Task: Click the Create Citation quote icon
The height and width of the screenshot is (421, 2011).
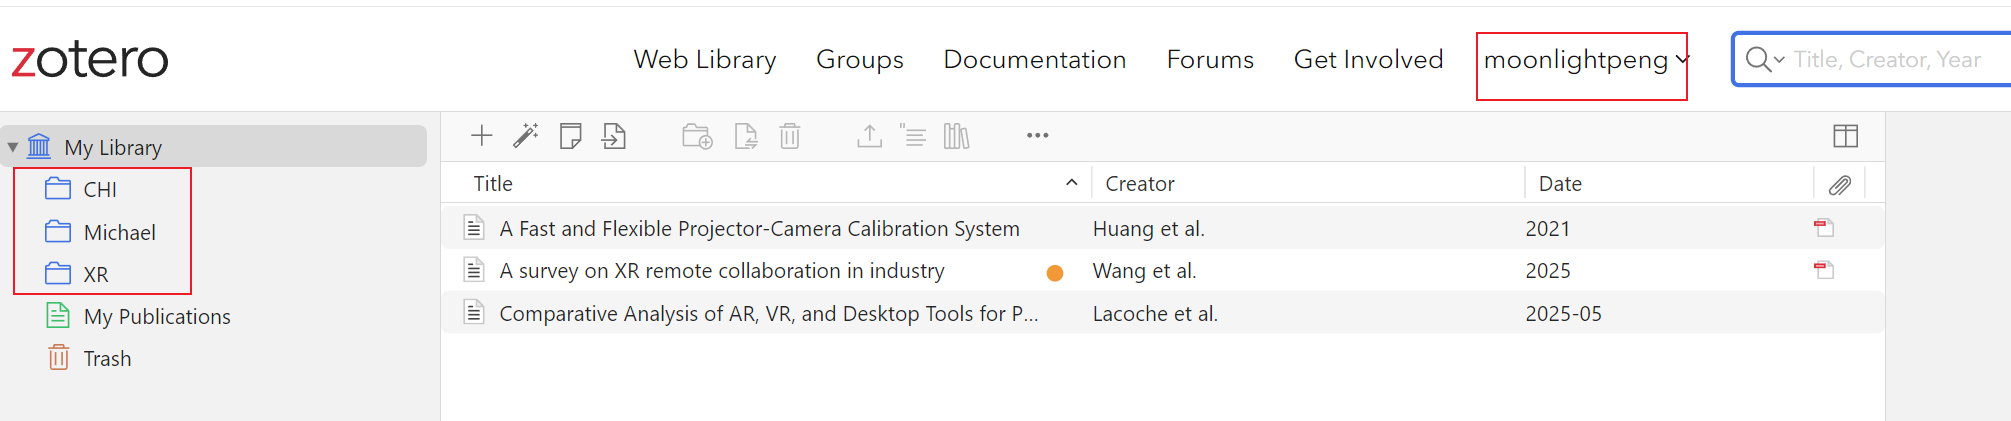Action: click(x=913, y=136)
